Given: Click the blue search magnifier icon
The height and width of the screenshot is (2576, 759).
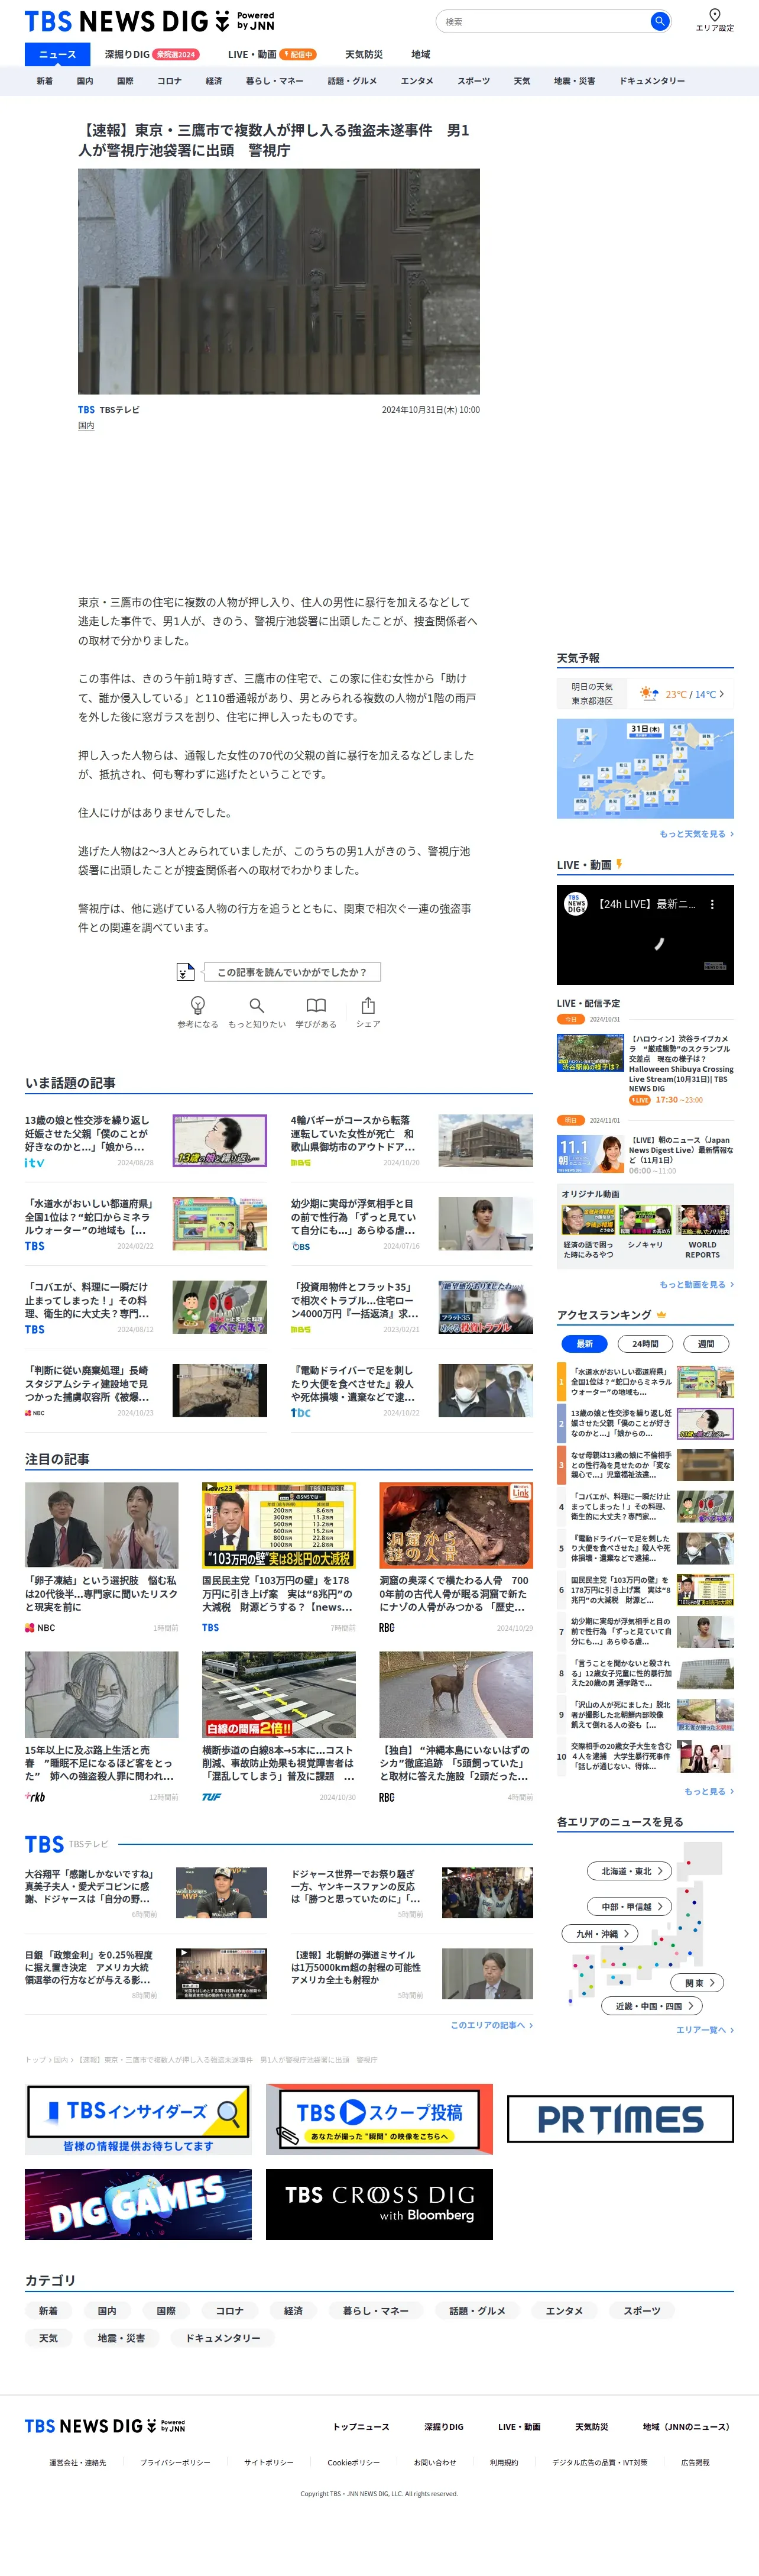Looking at the screenshot, I should coord(659,21).
